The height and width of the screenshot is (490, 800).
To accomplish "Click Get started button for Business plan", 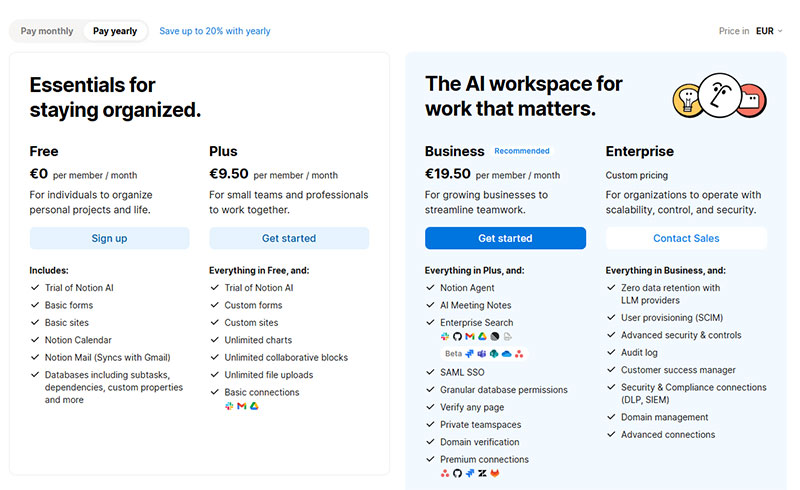I will pos(505,238).
